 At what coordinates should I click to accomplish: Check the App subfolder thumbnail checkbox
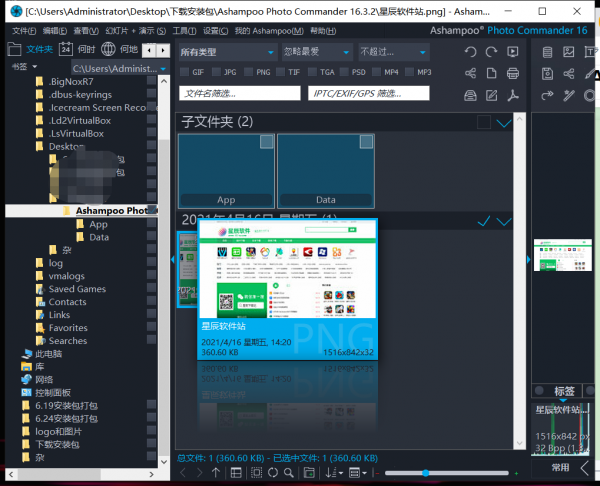(266, 142)
